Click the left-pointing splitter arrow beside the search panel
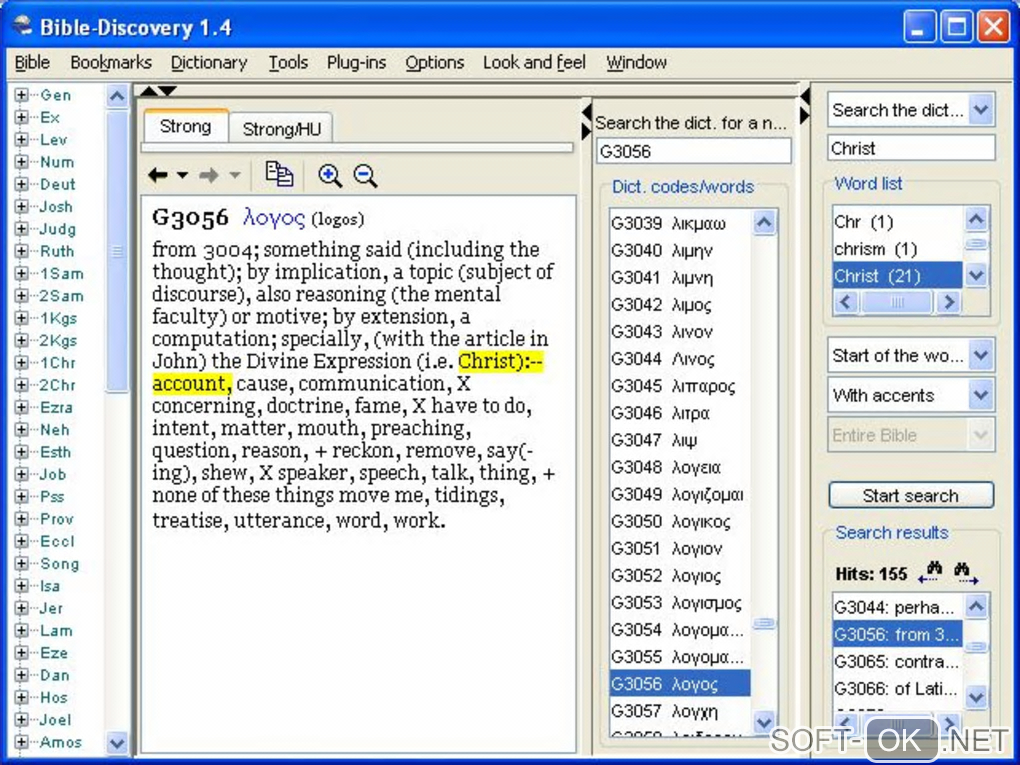This screenshot has width=1020, height=765. 805,96
